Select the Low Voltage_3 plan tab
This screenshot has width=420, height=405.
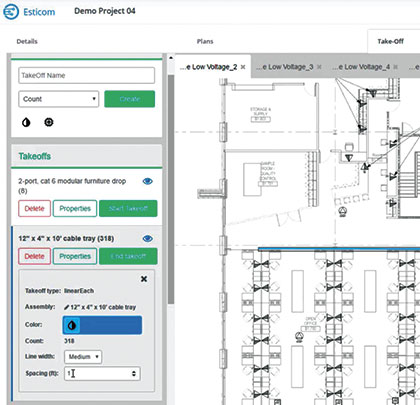point(285,67)
